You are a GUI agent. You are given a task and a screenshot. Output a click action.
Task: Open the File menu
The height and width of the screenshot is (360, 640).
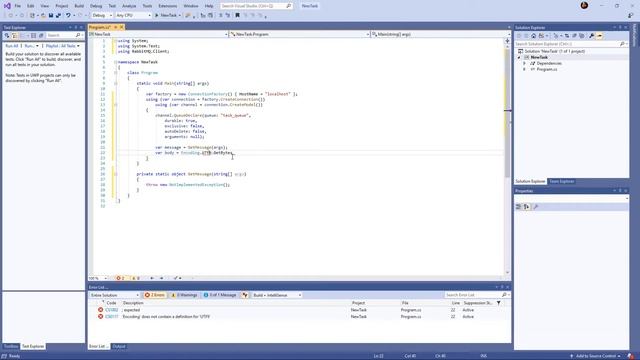[x=18, y=6]
